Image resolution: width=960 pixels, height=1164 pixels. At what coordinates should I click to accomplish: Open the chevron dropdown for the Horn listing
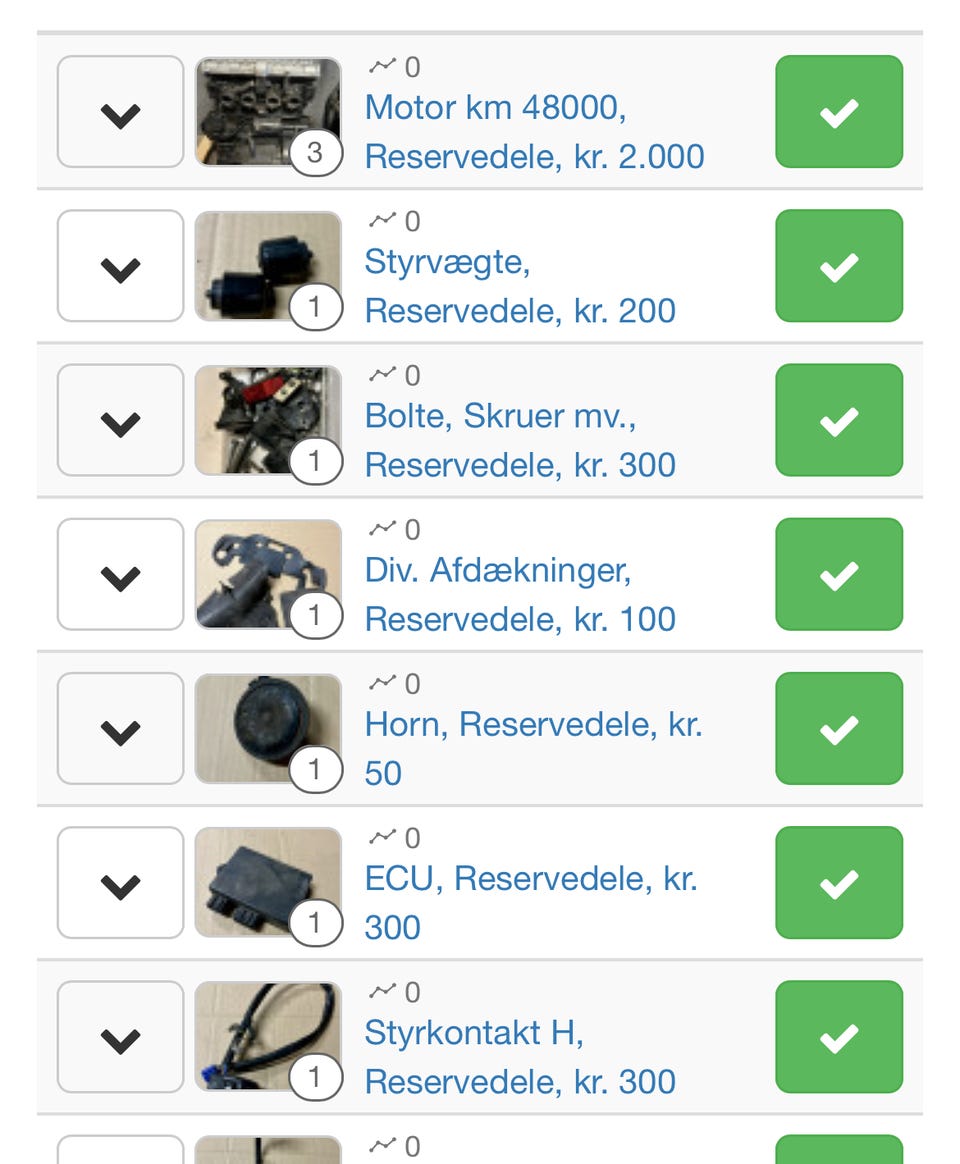(x=121, y=728)
